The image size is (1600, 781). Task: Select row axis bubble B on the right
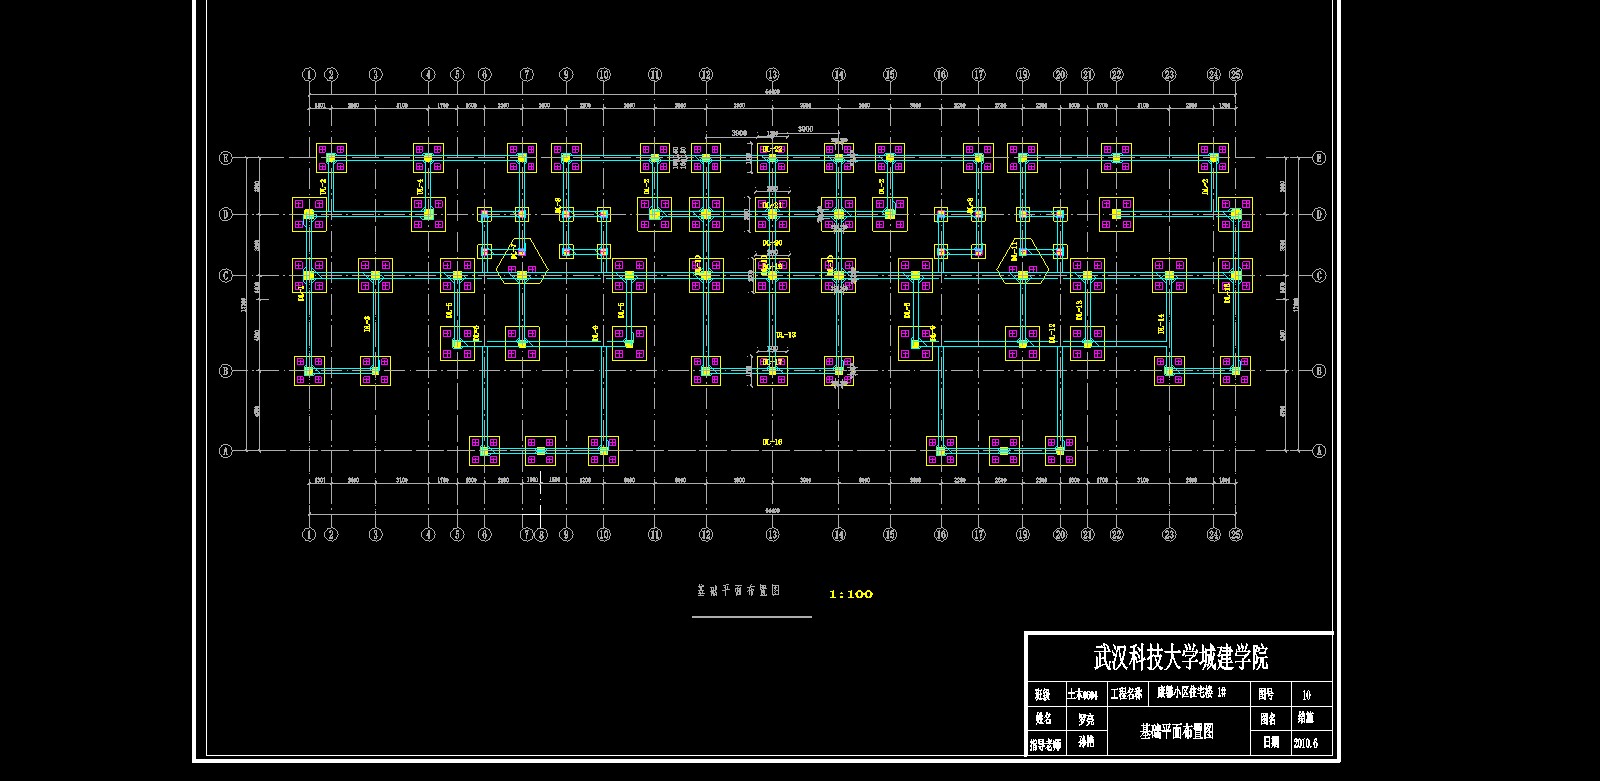click(1319, 371)
